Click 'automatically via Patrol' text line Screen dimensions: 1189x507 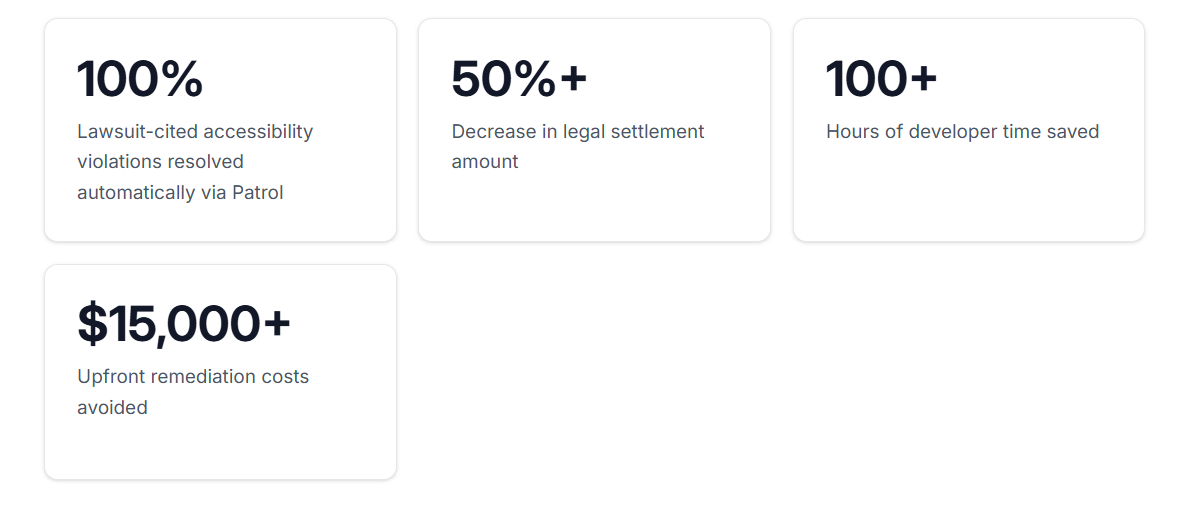click(x=180, y=193)
